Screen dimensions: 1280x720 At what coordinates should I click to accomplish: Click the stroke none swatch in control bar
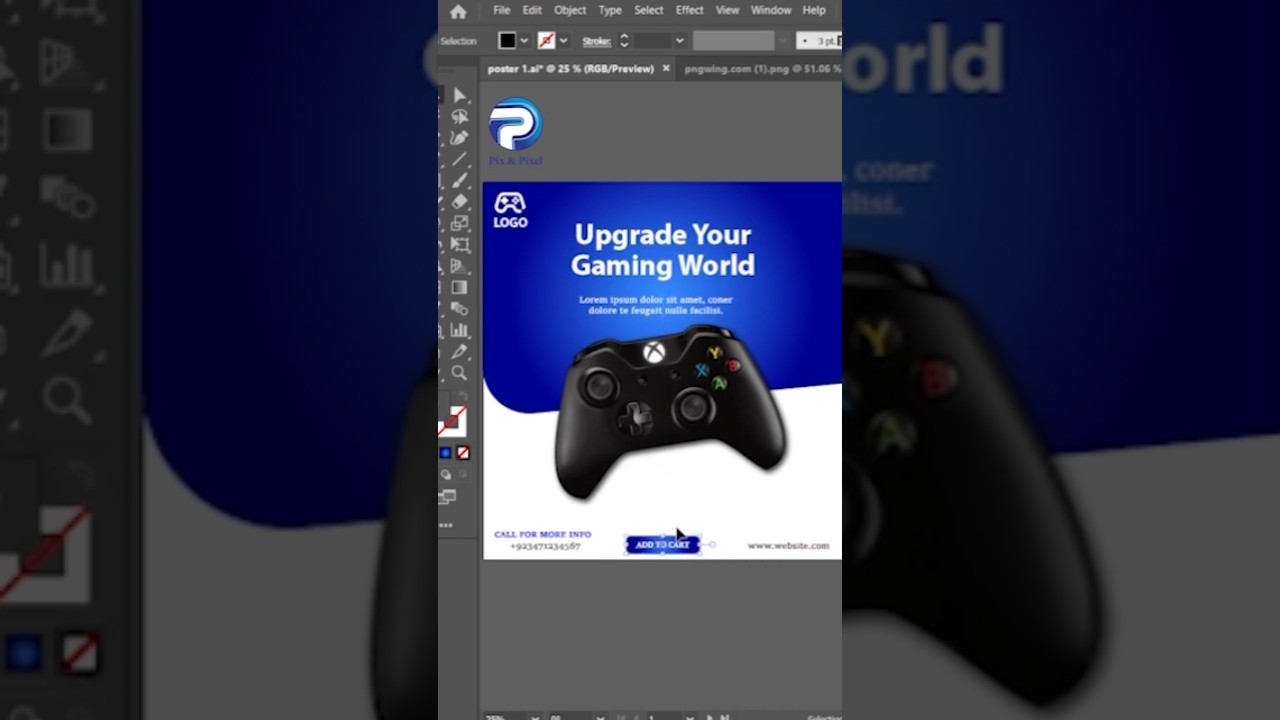546,41
